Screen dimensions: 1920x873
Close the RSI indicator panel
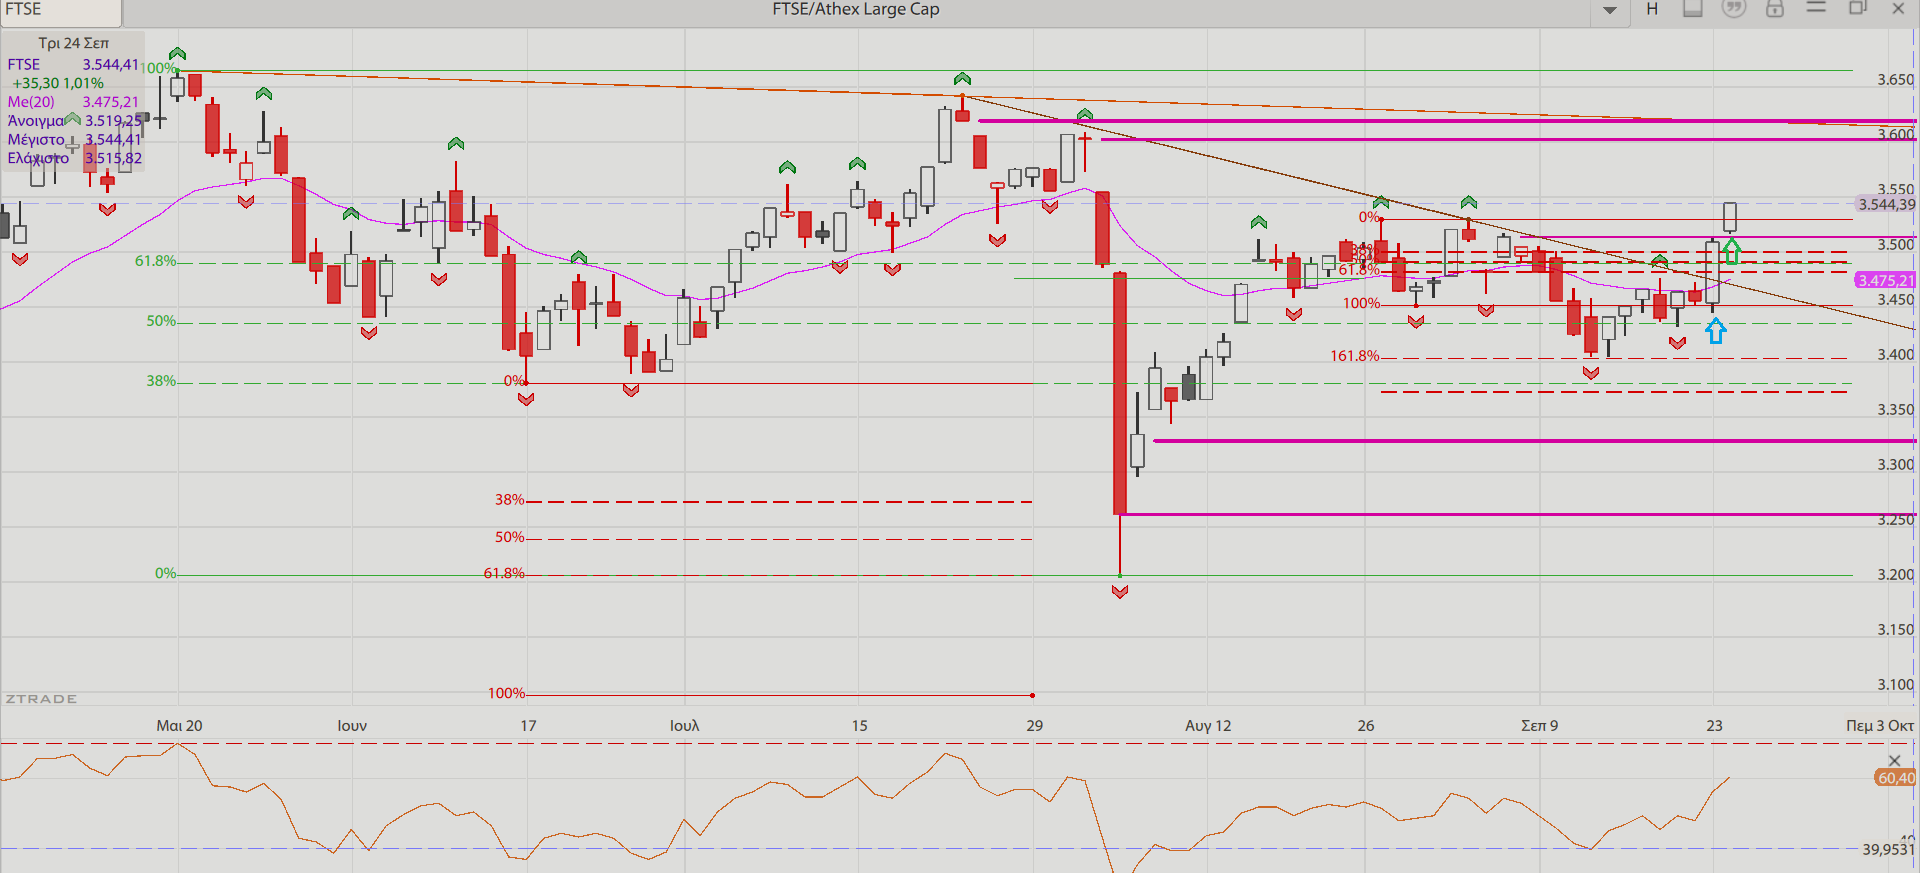(1894, 761)
